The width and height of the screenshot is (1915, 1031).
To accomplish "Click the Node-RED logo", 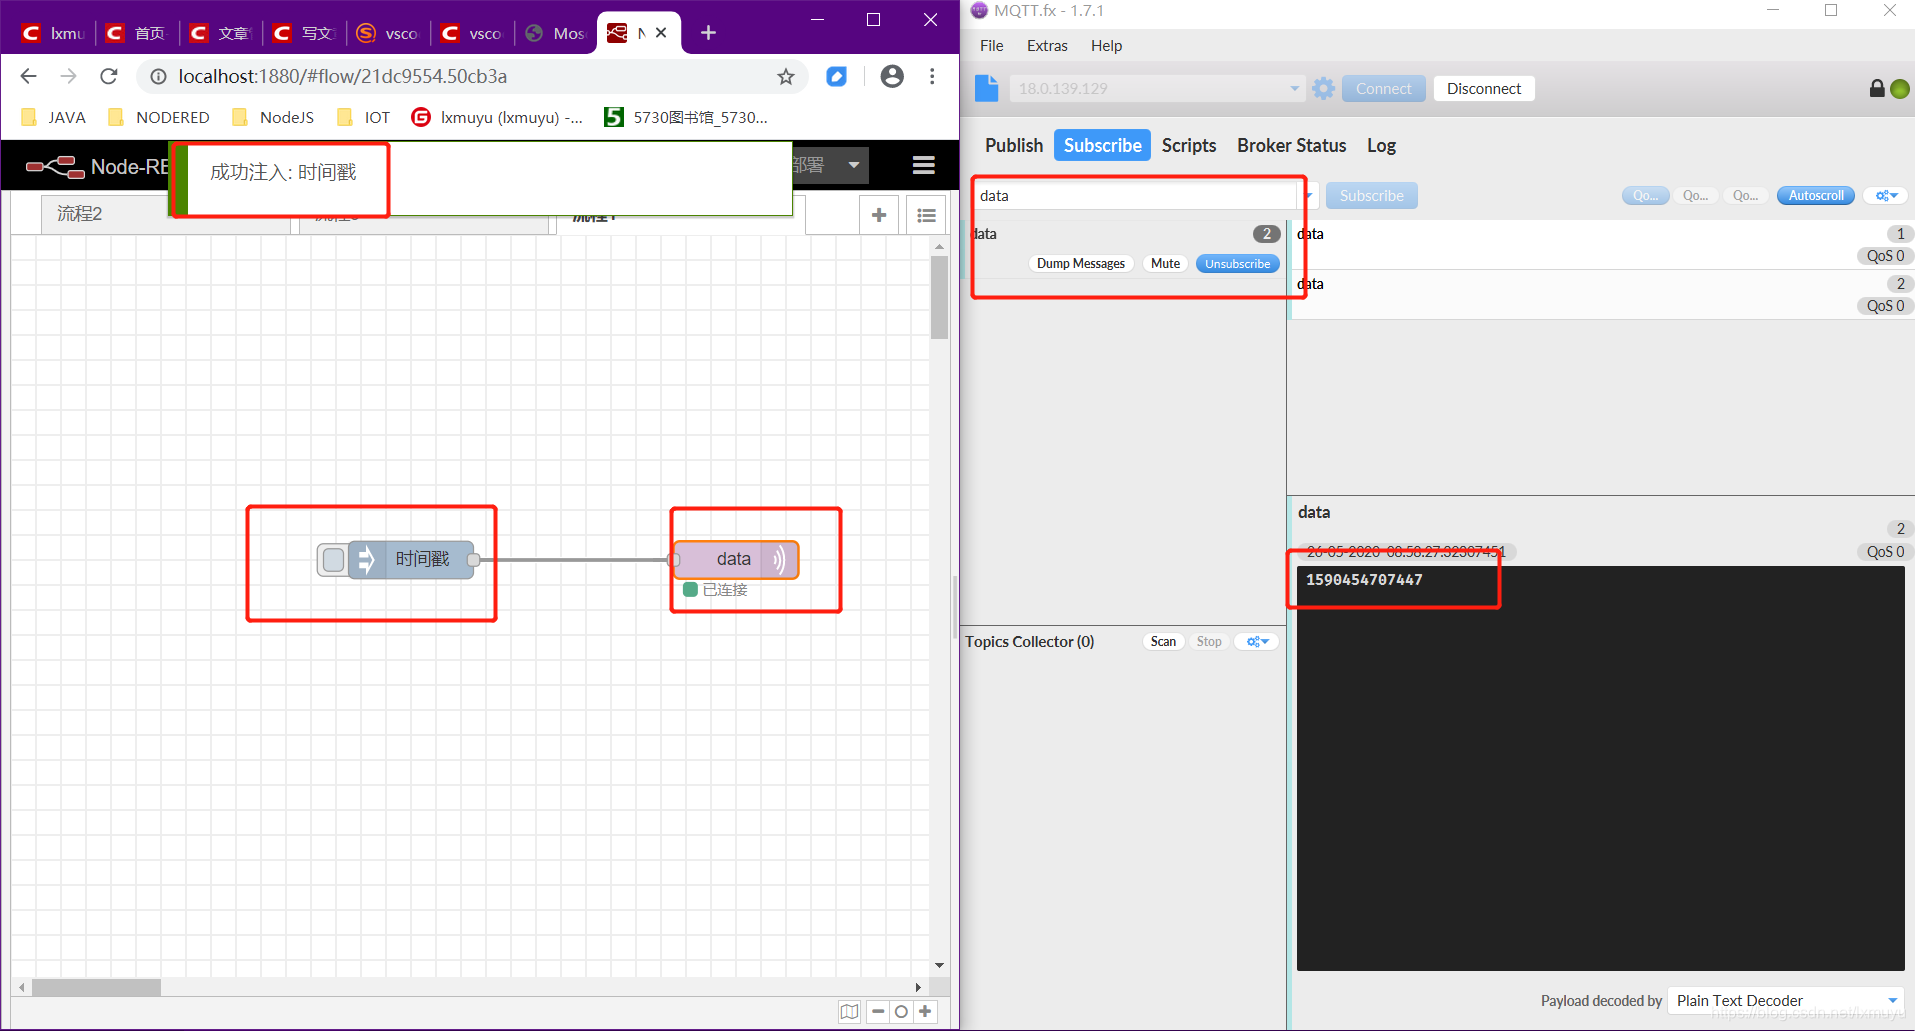I will point(56,166).
